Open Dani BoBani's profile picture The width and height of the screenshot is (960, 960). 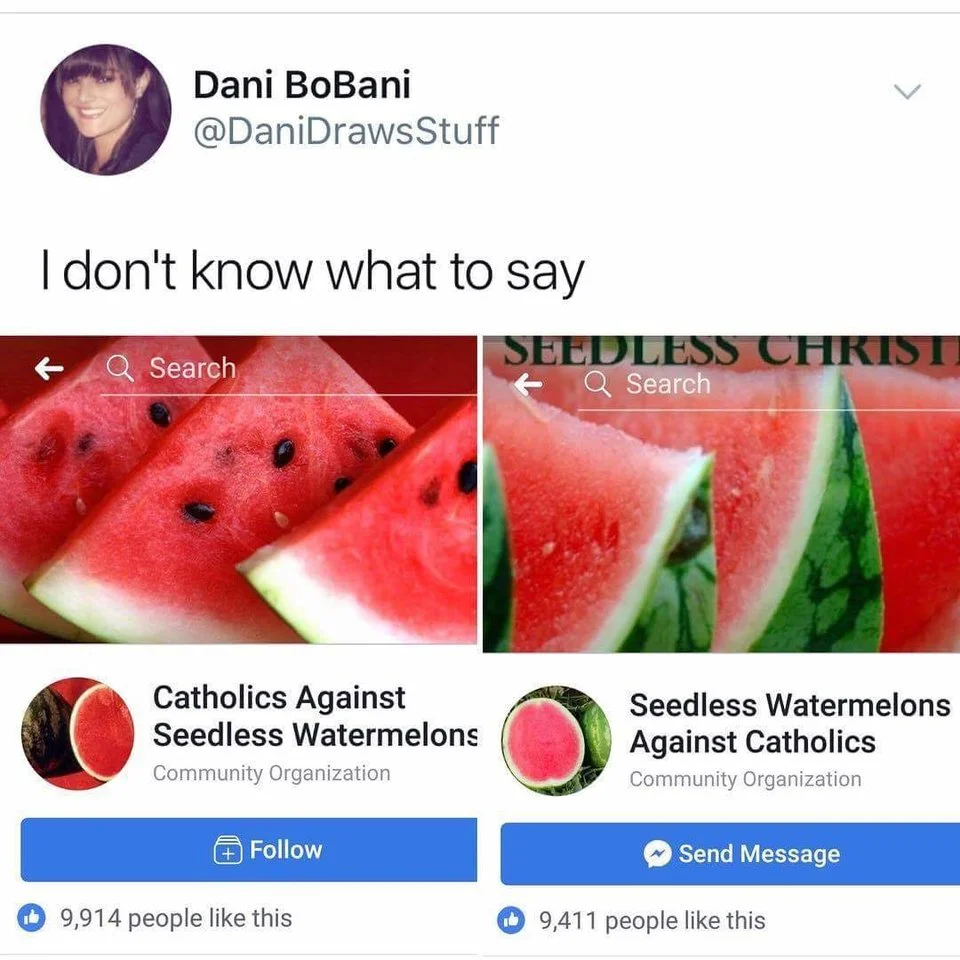click(x=105, y=110)
